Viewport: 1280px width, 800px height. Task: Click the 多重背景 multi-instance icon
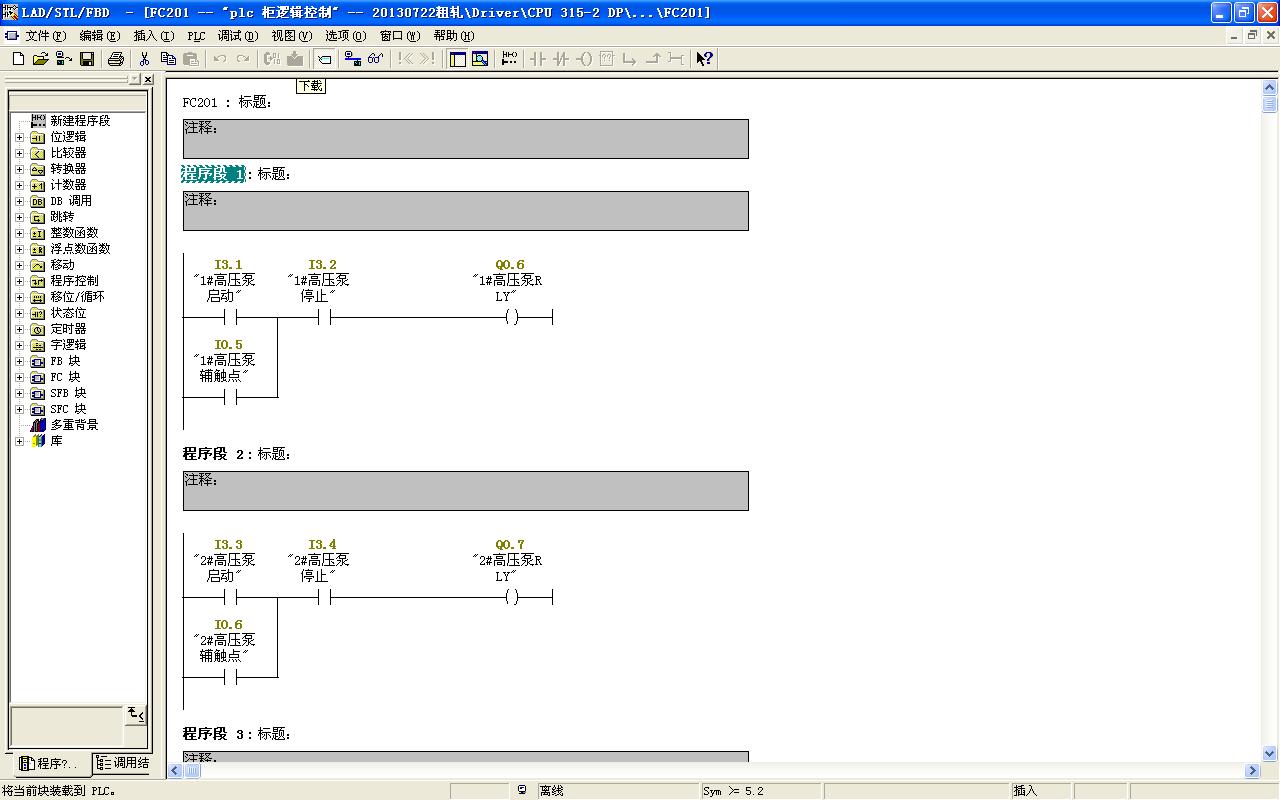(x=38, y=425)
